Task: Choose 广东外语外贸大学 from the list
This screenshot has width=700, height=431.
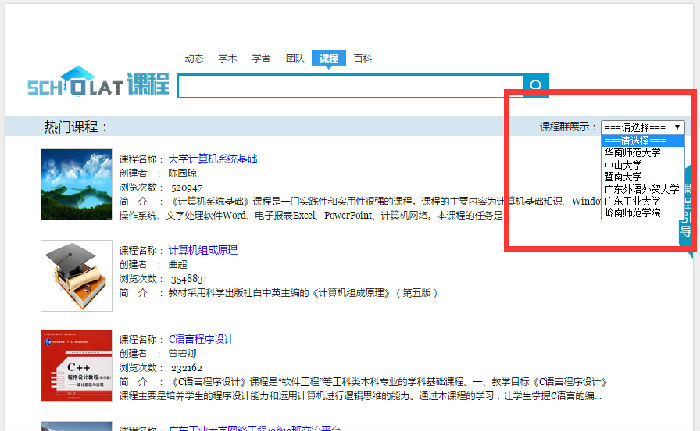Action: coord(642,189)
